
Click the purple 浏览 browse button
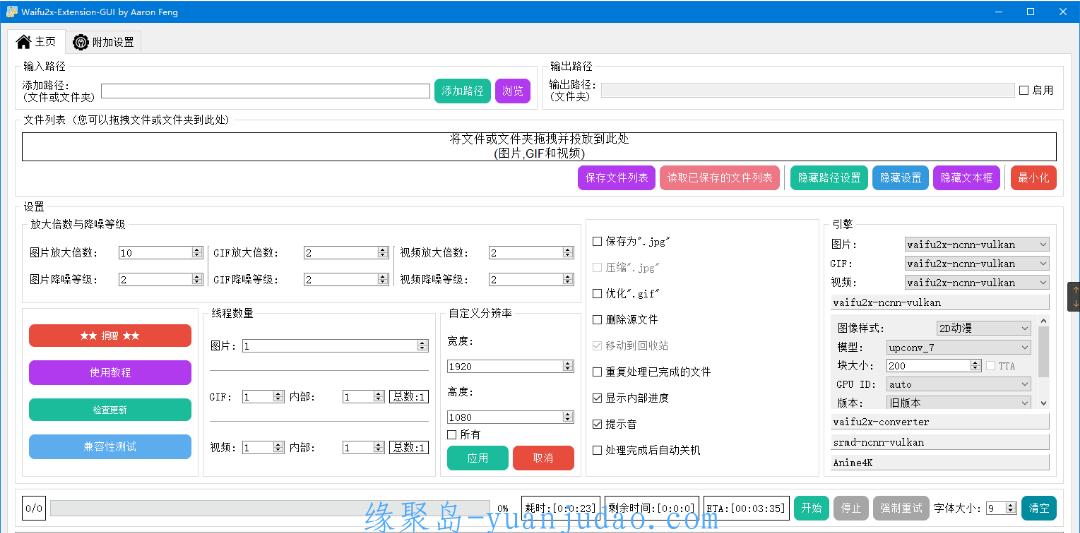pyautogui.click(x=512, y=91)
